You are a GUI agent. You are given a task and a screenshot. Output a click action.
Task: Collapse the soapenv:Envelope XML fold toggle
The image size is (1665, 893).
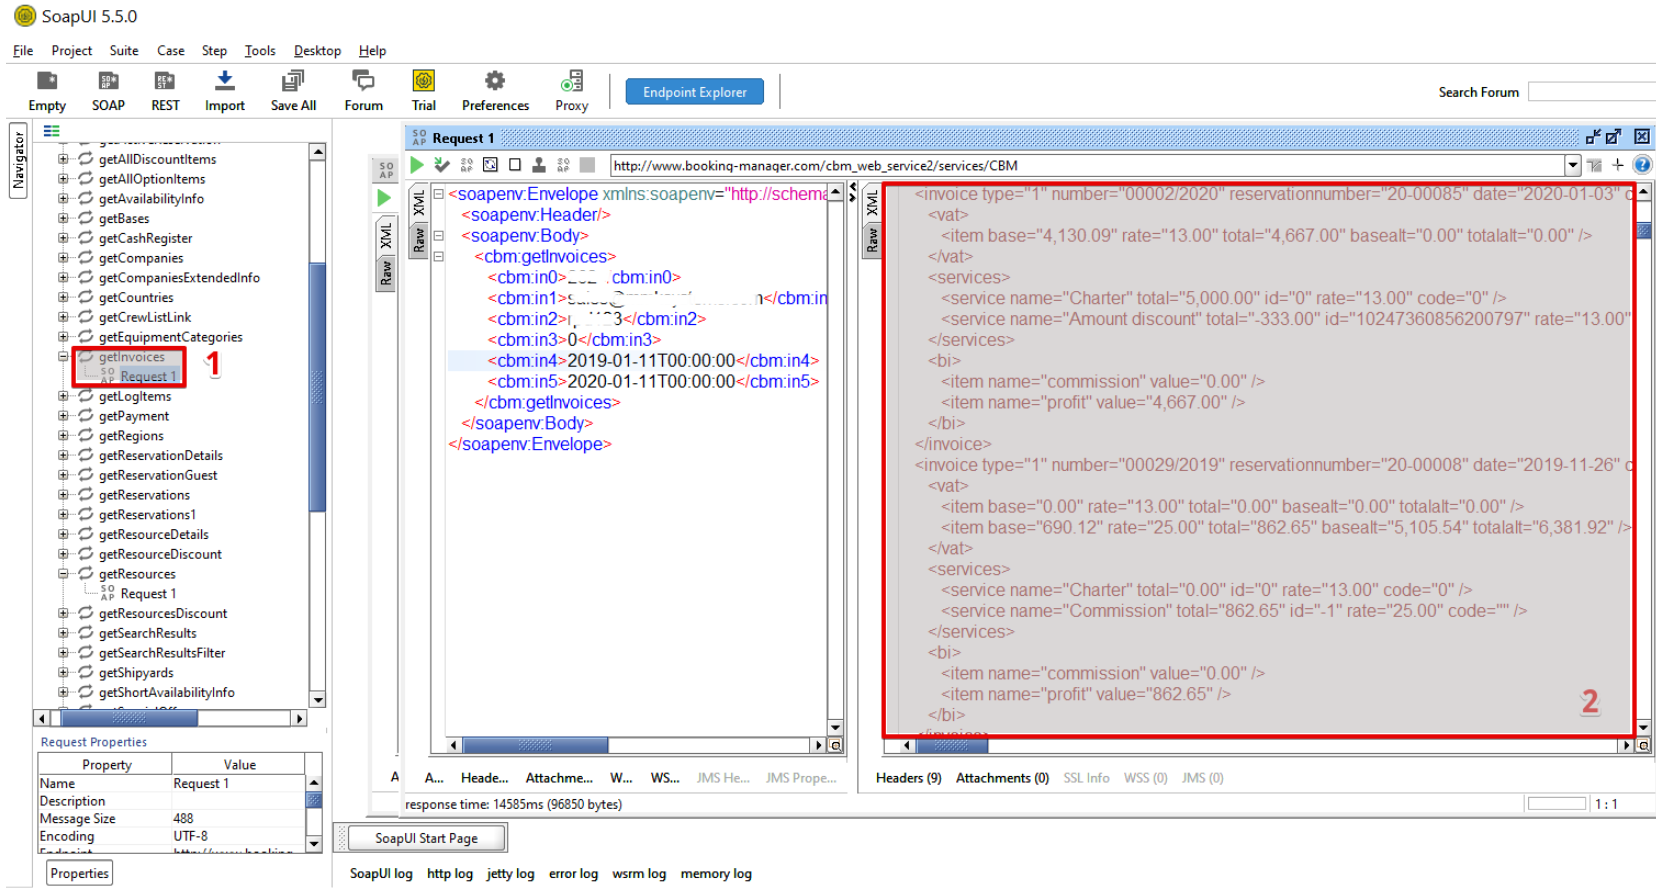438,194
